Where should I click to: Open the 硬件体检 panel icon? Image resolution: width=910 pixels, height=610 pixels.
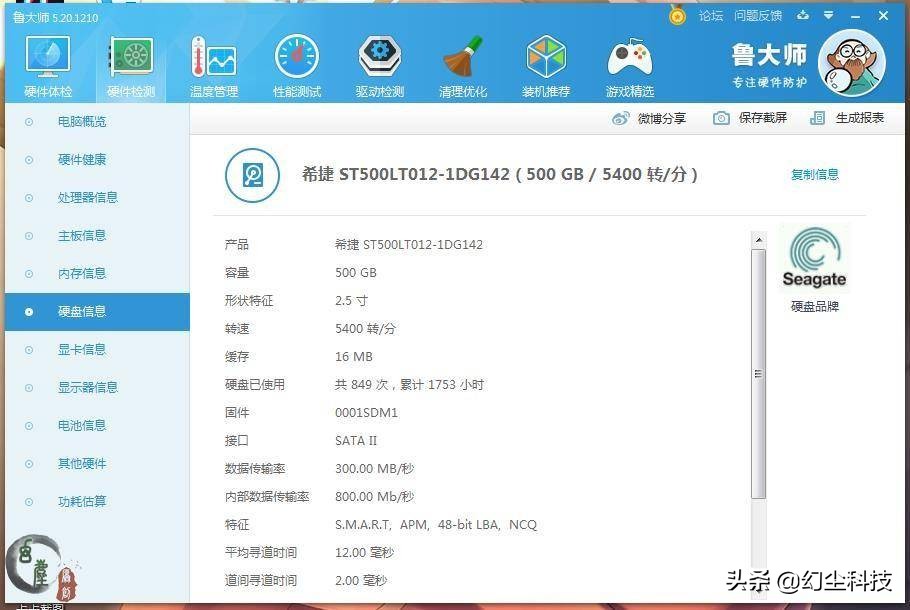(x=46, y=58)
